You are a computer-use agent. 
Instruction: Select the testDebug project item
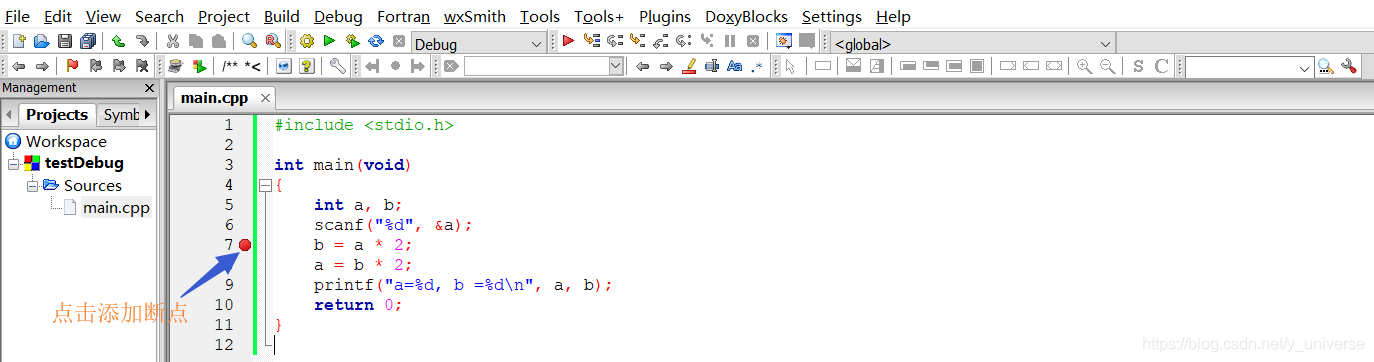coord(84,163)
